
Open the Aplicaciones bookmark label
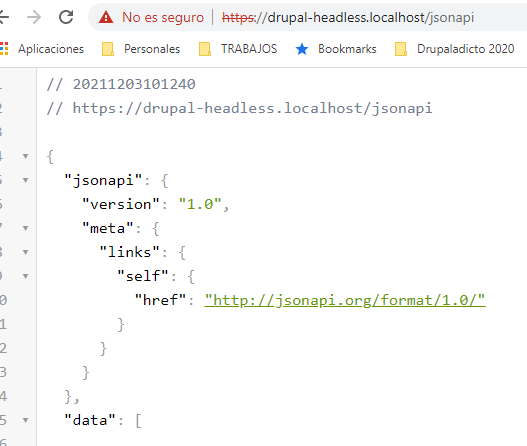point(51,49)
